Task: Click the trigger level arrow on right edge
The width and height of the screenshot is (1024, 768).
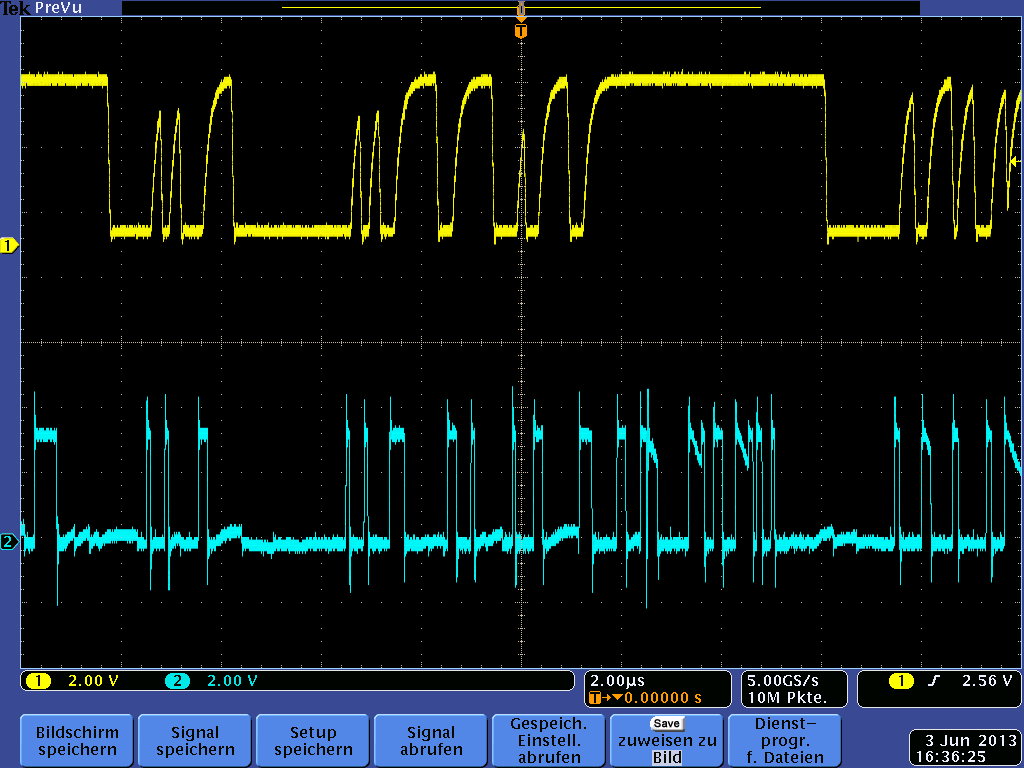Action: pos(1014,161)
